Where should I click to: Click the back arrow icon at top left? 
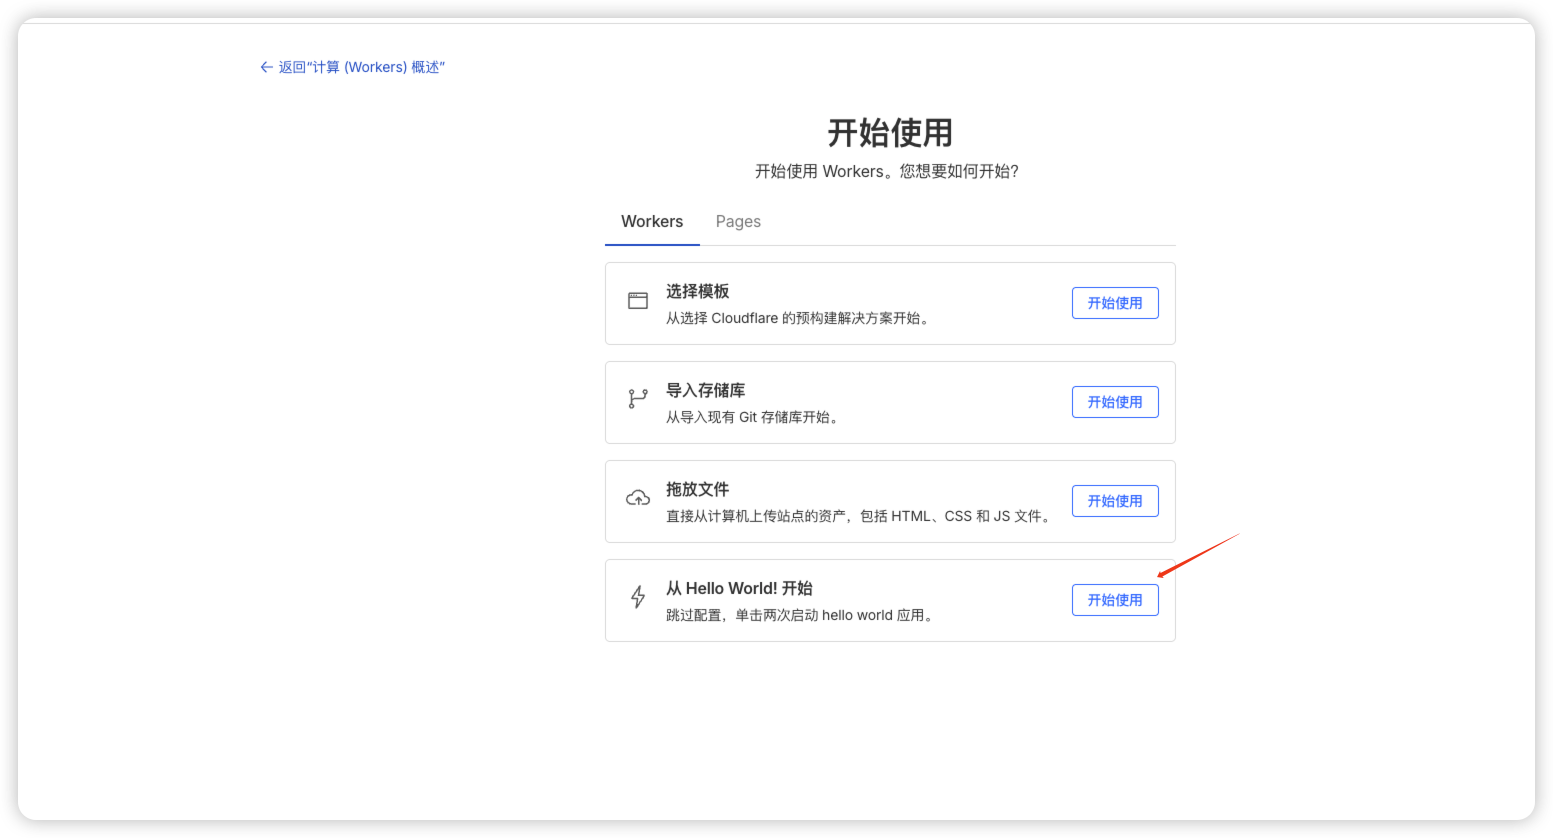[x=266, y=67]
